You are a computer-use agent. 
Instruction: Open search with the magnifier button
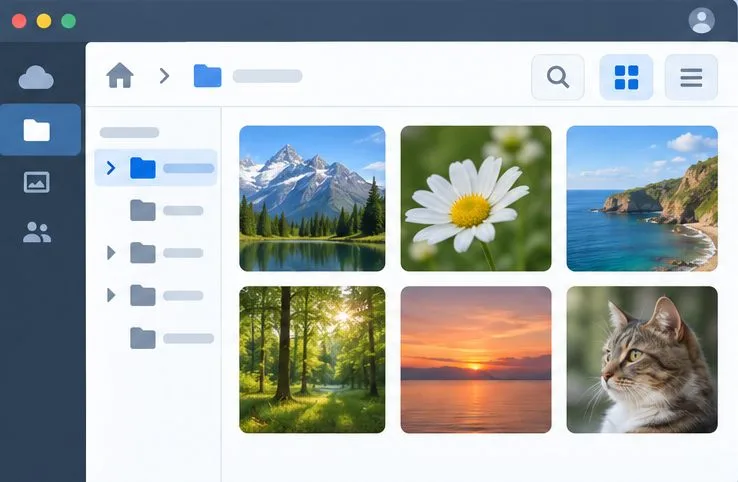[x=558, y=77]
